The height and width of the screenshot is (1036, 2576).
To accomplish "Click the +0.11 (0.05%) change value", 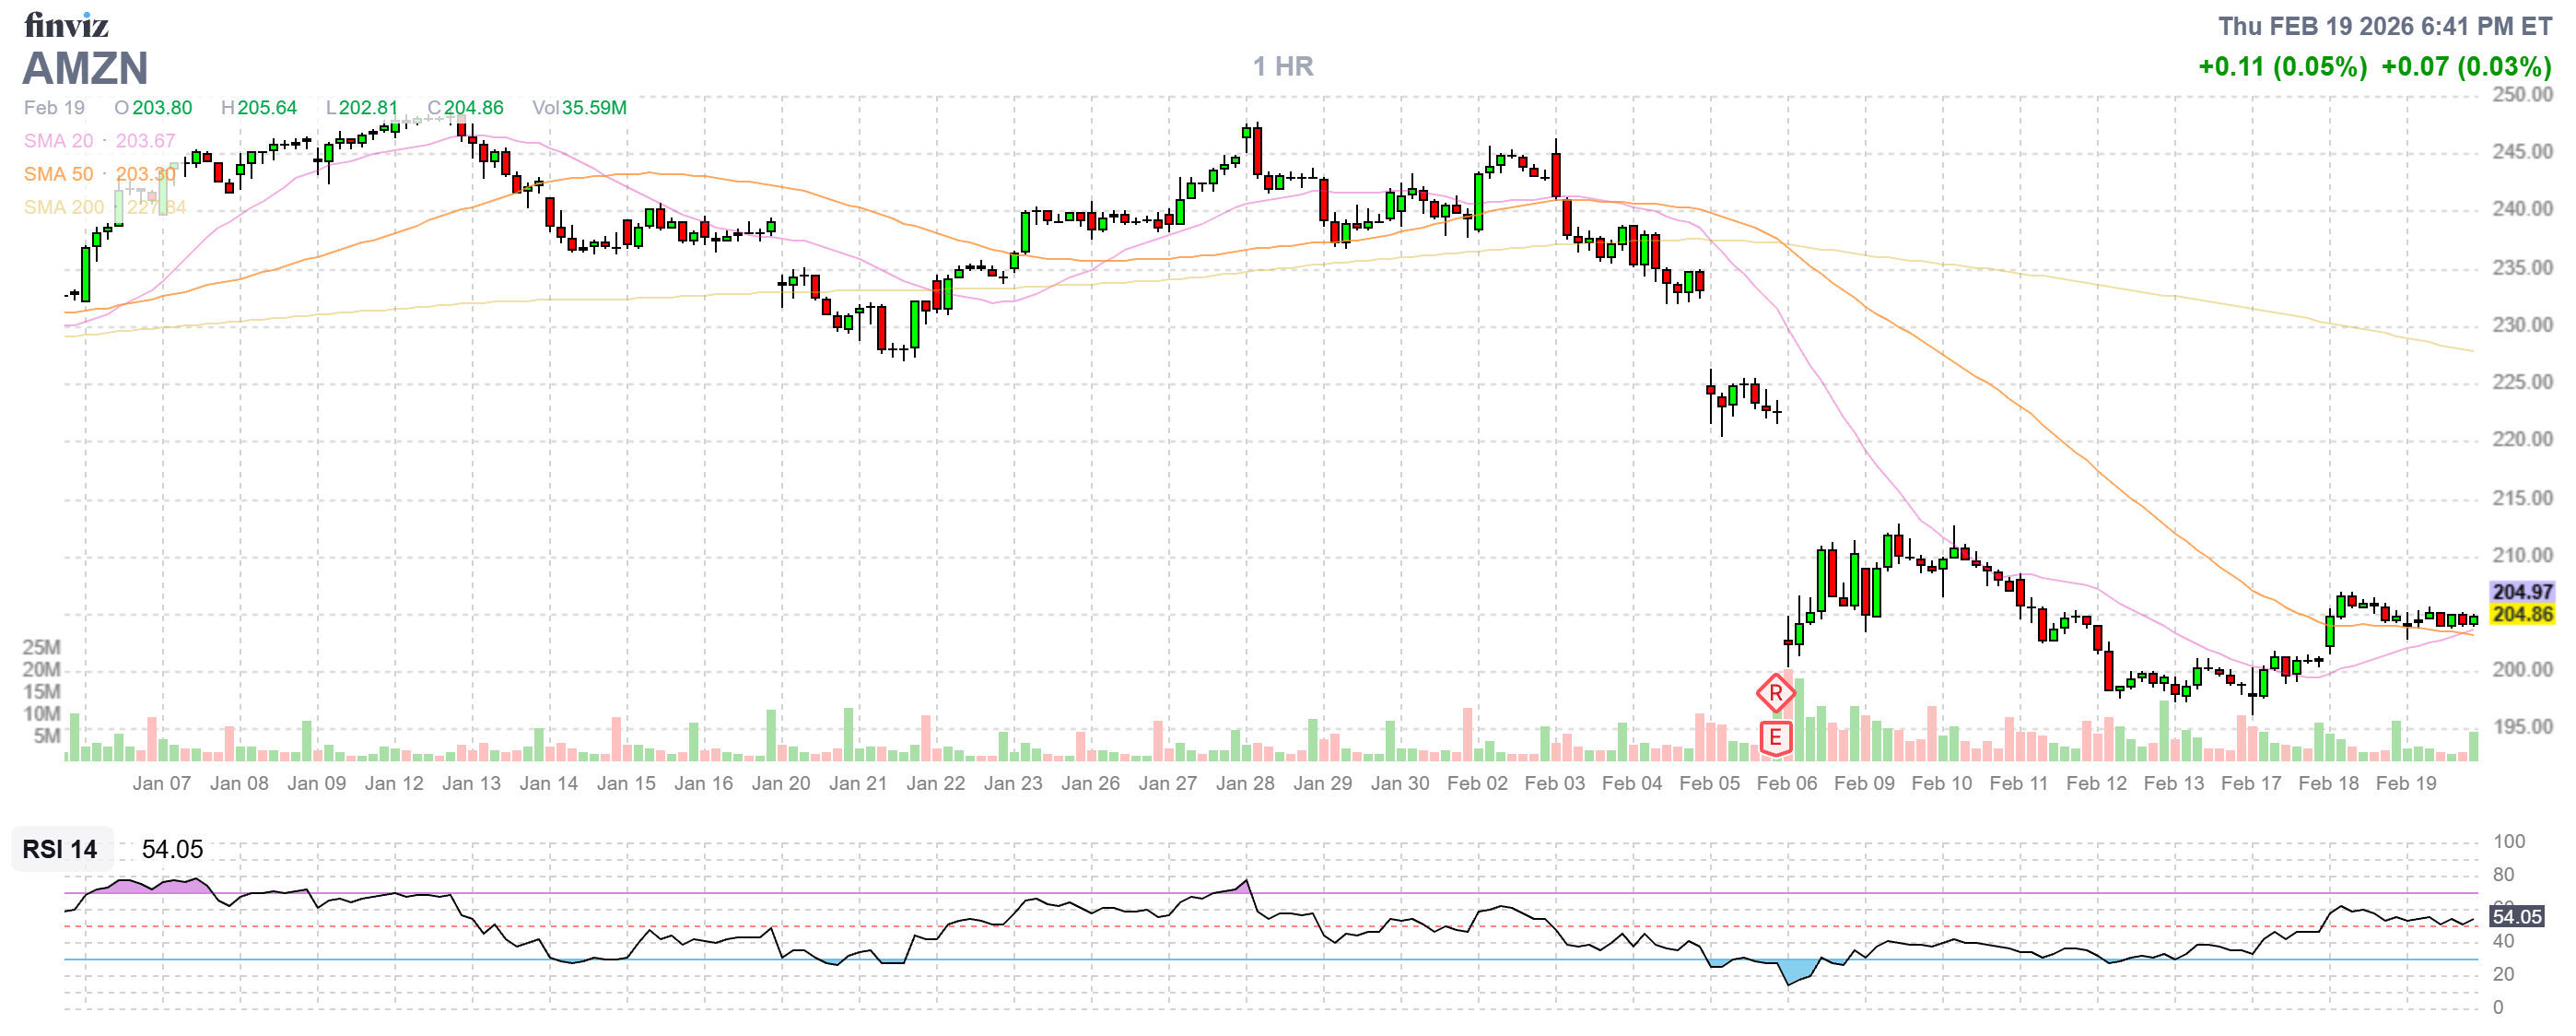I will click(2282, 66).
